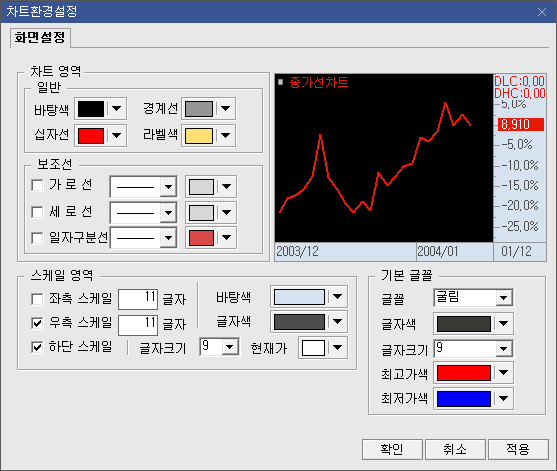557x471 pixels.
Task: Open the 최저가색 dropdown arrow
Action: tap(503, 399)
